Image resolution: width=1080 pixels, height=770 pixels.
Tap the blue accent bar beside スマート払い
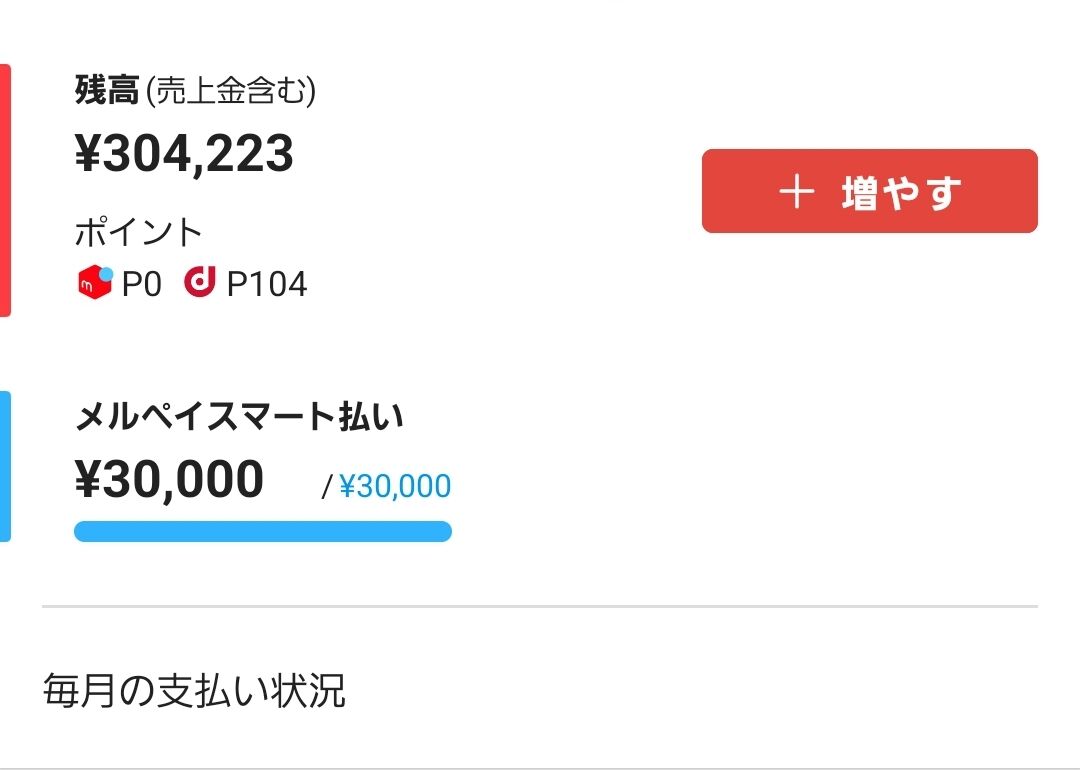tap(5, 466)
